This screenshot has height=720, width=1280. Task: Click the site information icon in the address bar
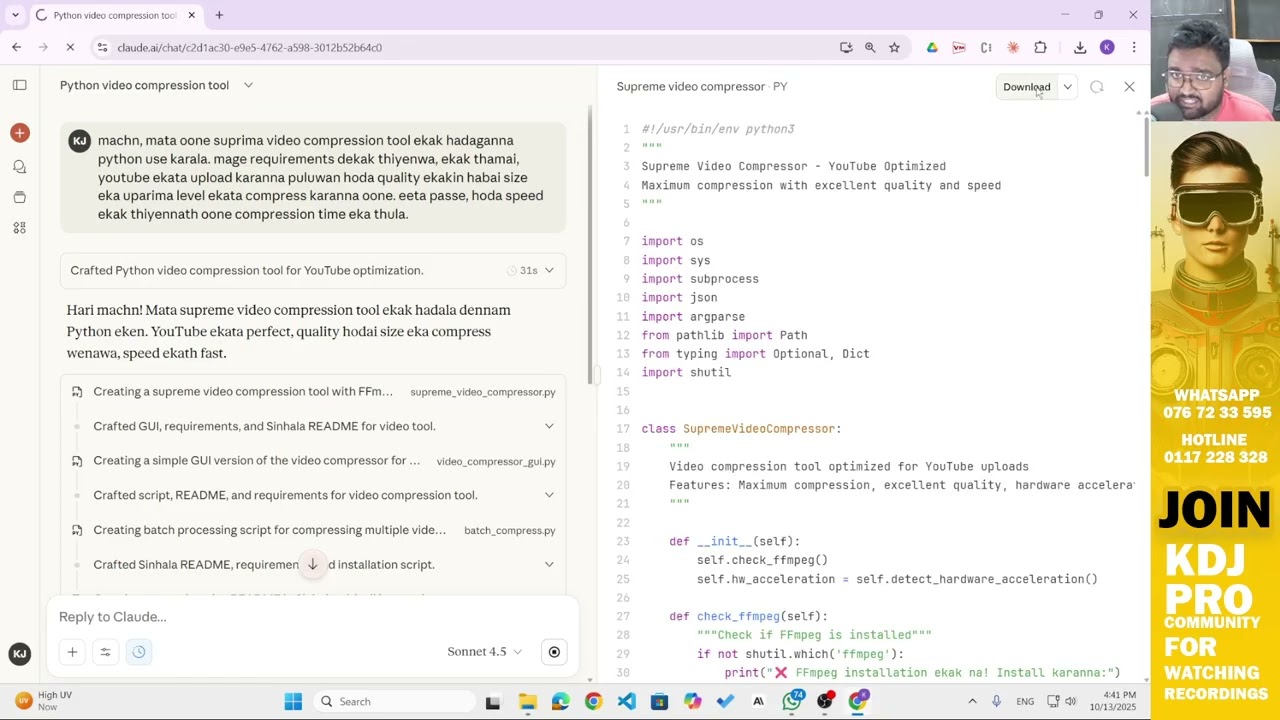pyautogui.click(x=102, y=47)
